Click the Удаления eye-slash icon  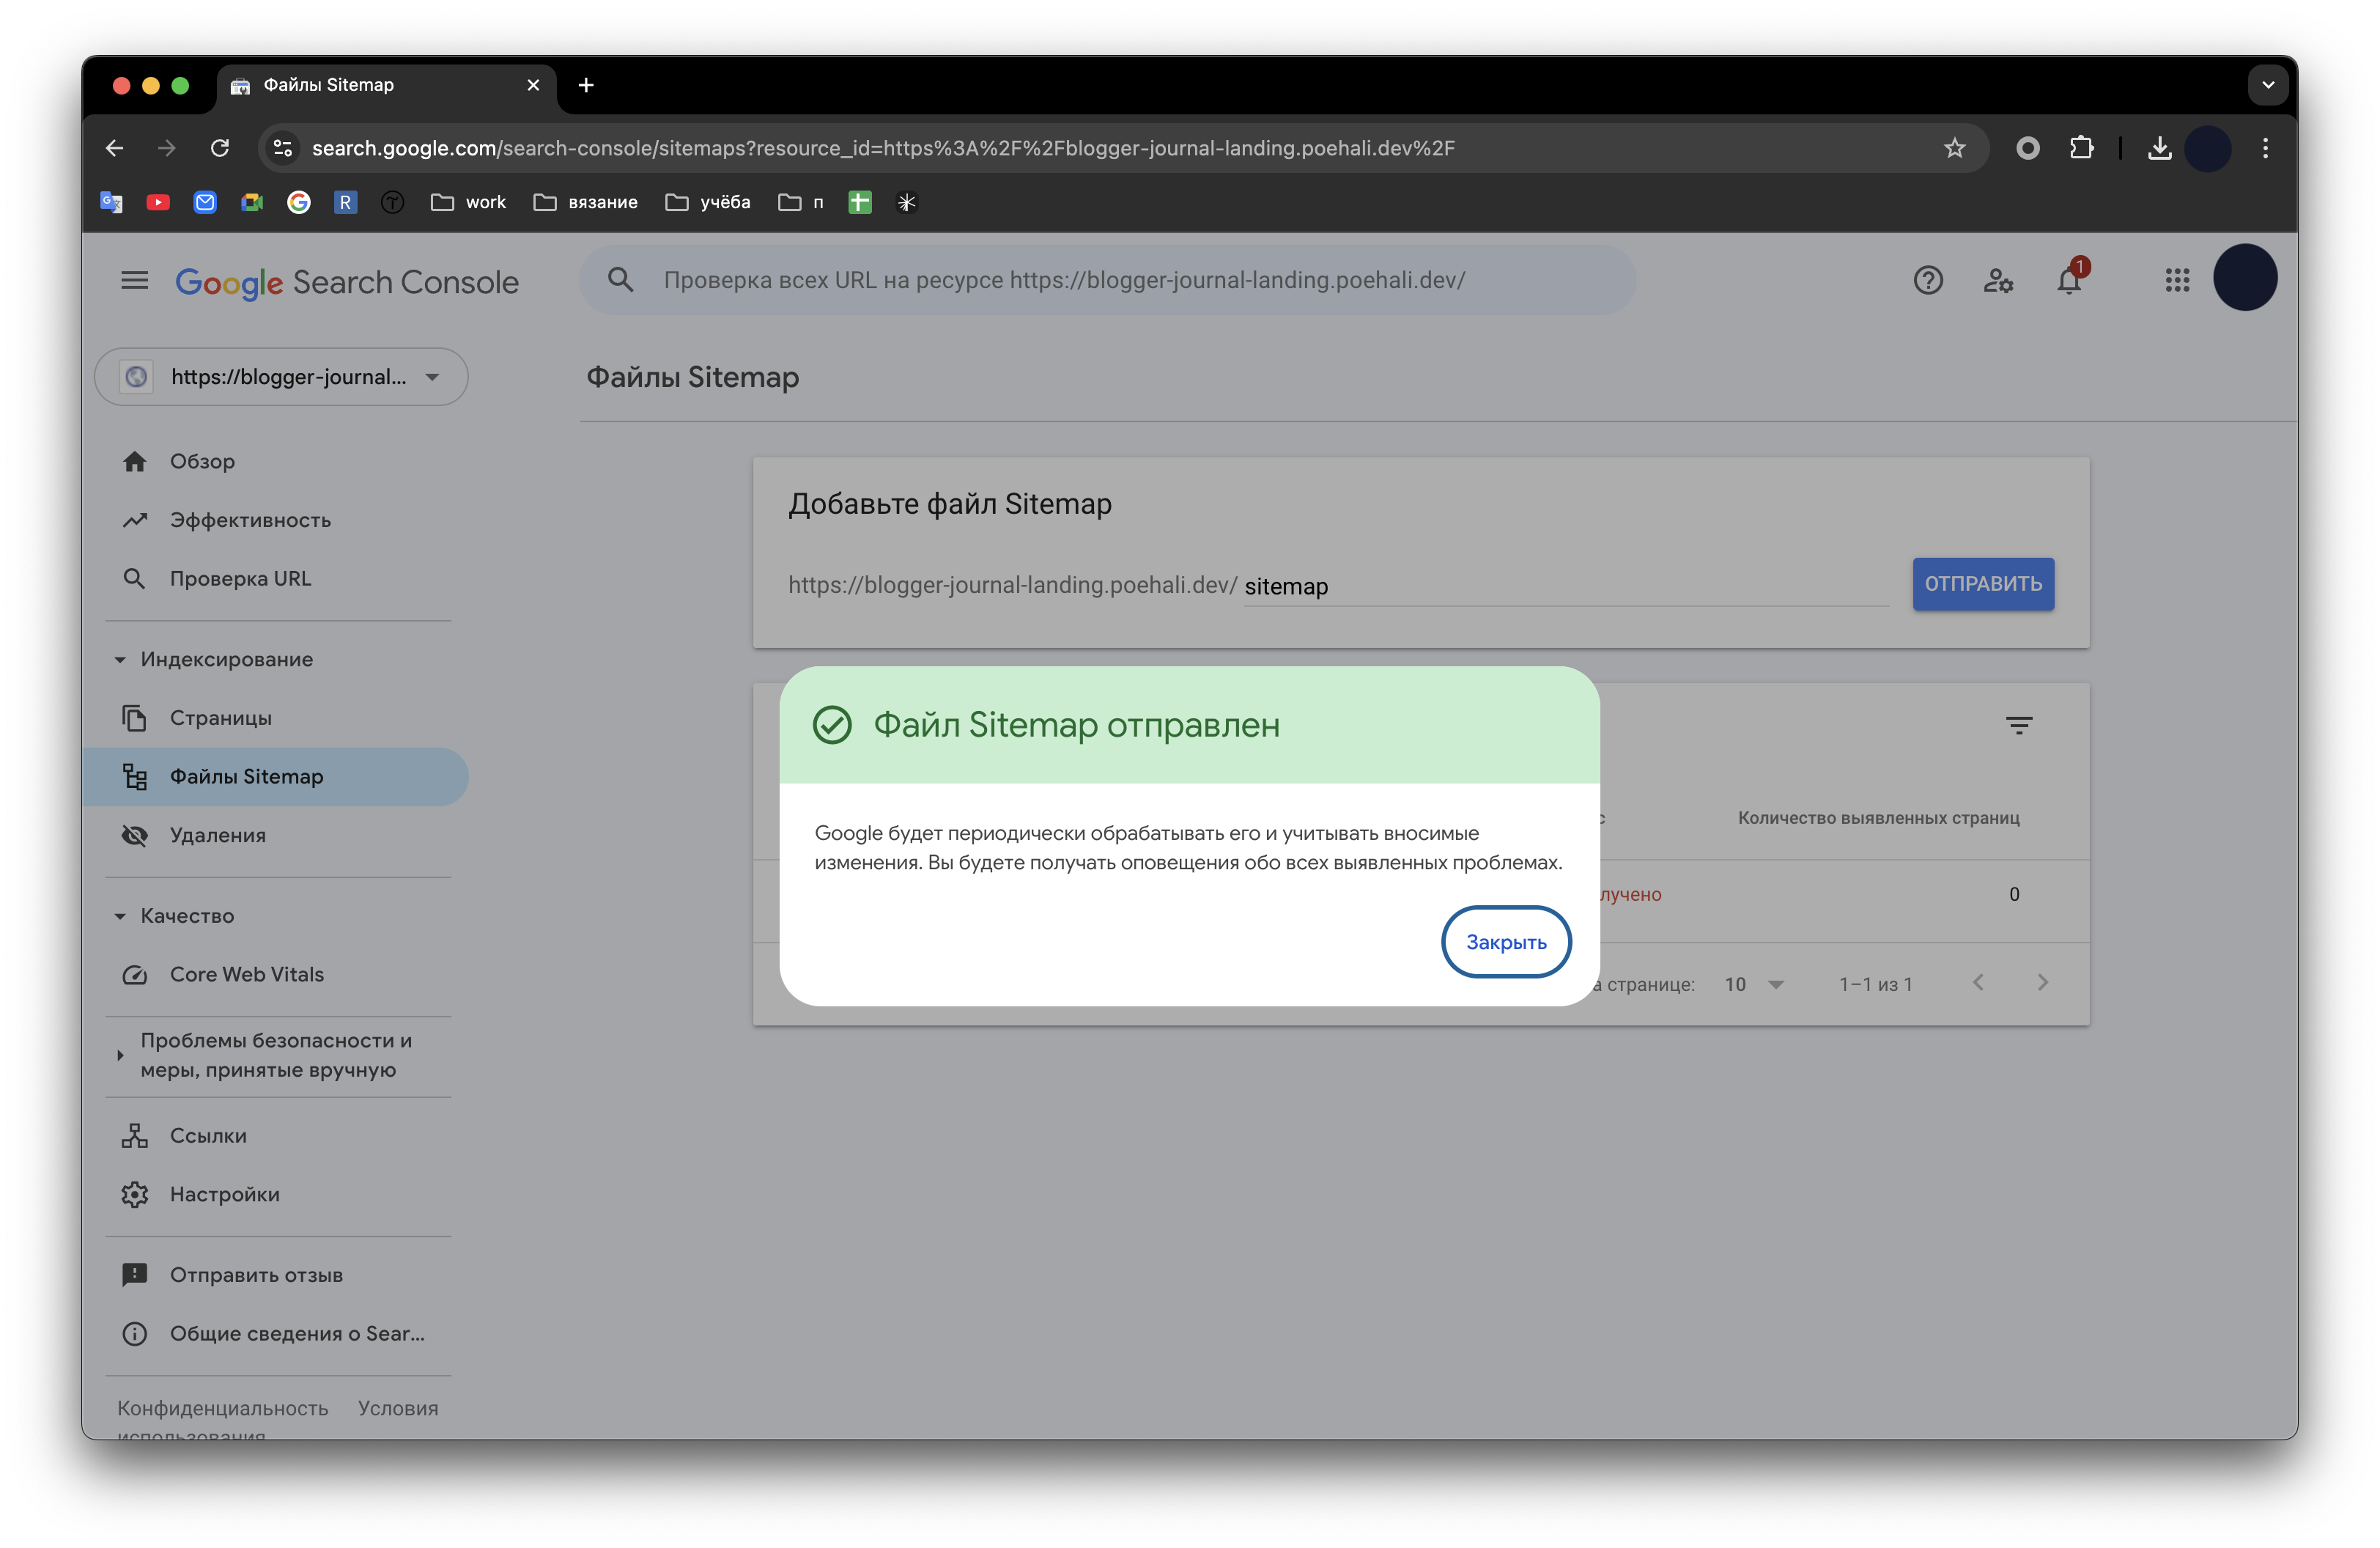pyautogui.click(x=135, y=835)
